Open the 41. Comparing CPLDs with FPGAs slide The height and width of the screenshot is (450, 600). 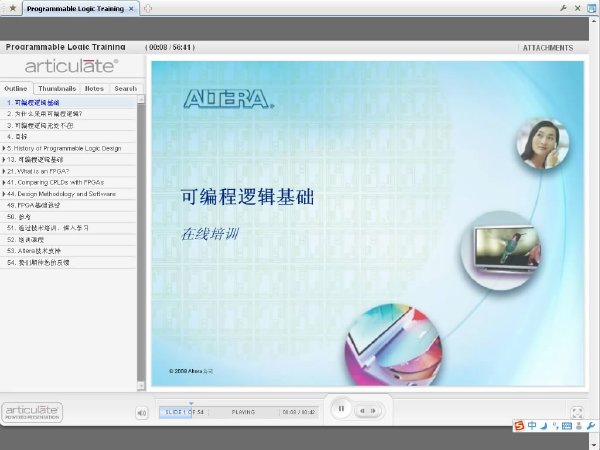click(55, 183)
